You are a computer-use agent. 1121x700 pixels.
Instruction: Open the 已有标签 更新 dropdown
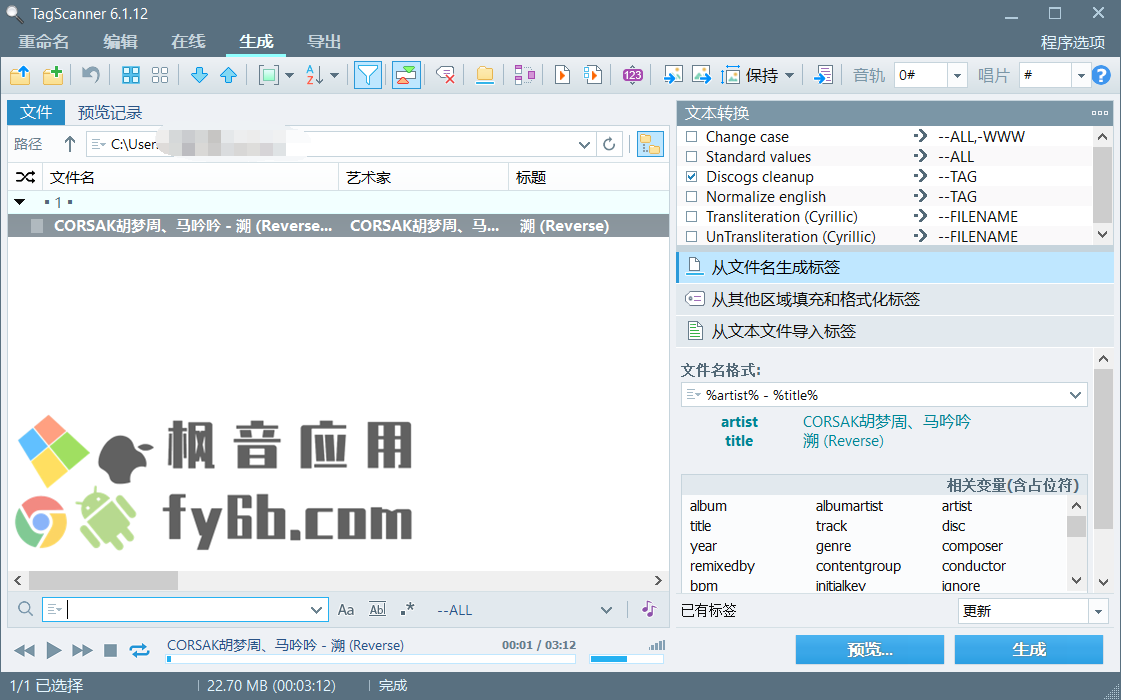point(1097,611)
